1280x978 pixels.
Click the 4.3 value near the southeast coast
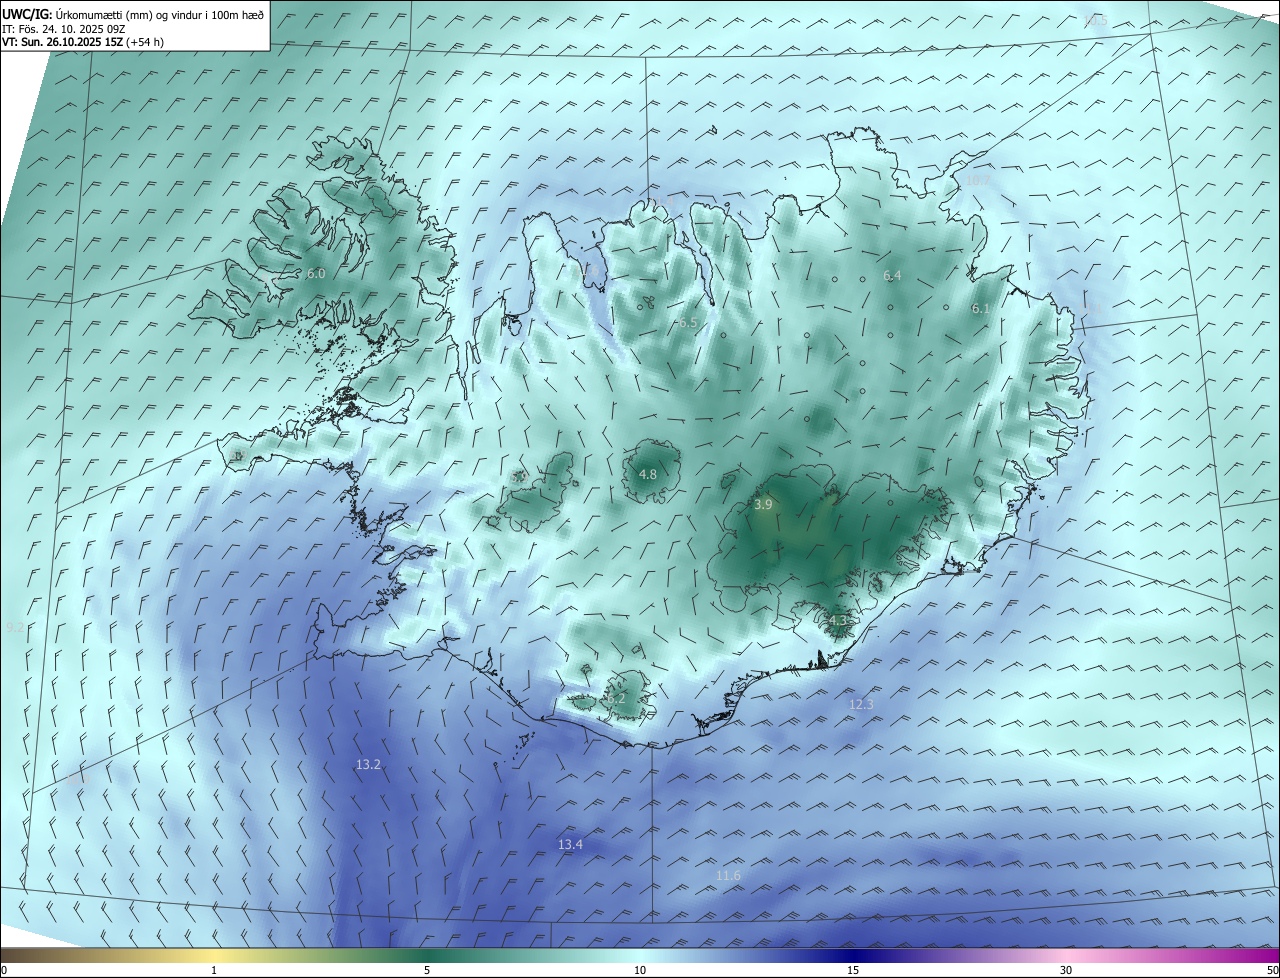(838, 620)
